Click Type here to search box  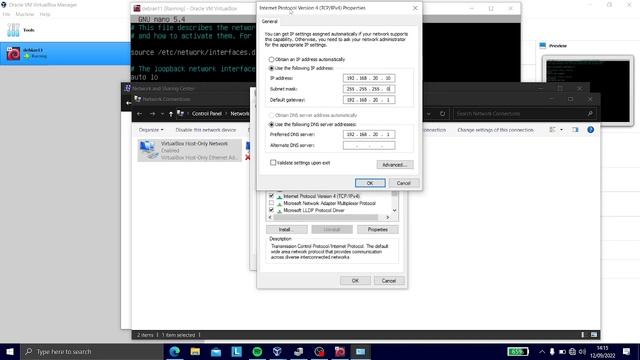(x=92, y=351)
